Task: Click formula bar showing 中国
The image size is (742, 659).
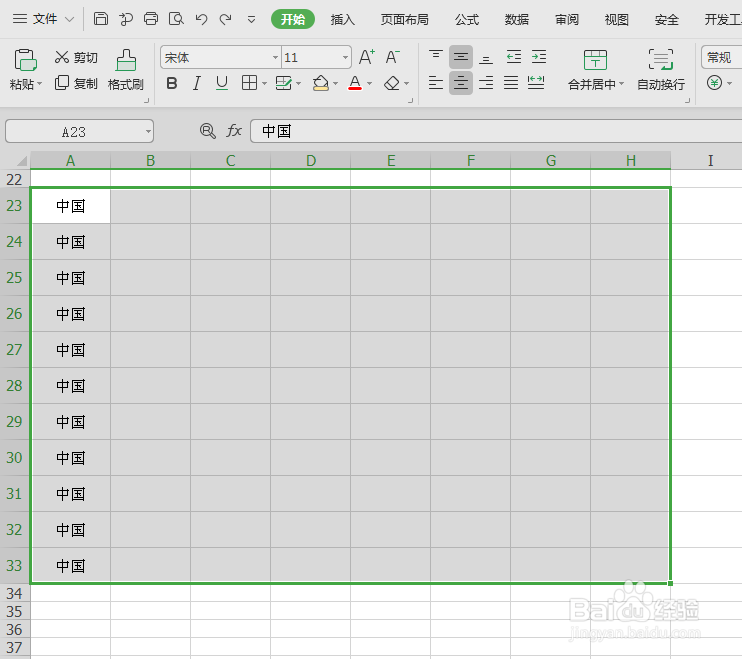Action: coord(496,131)
